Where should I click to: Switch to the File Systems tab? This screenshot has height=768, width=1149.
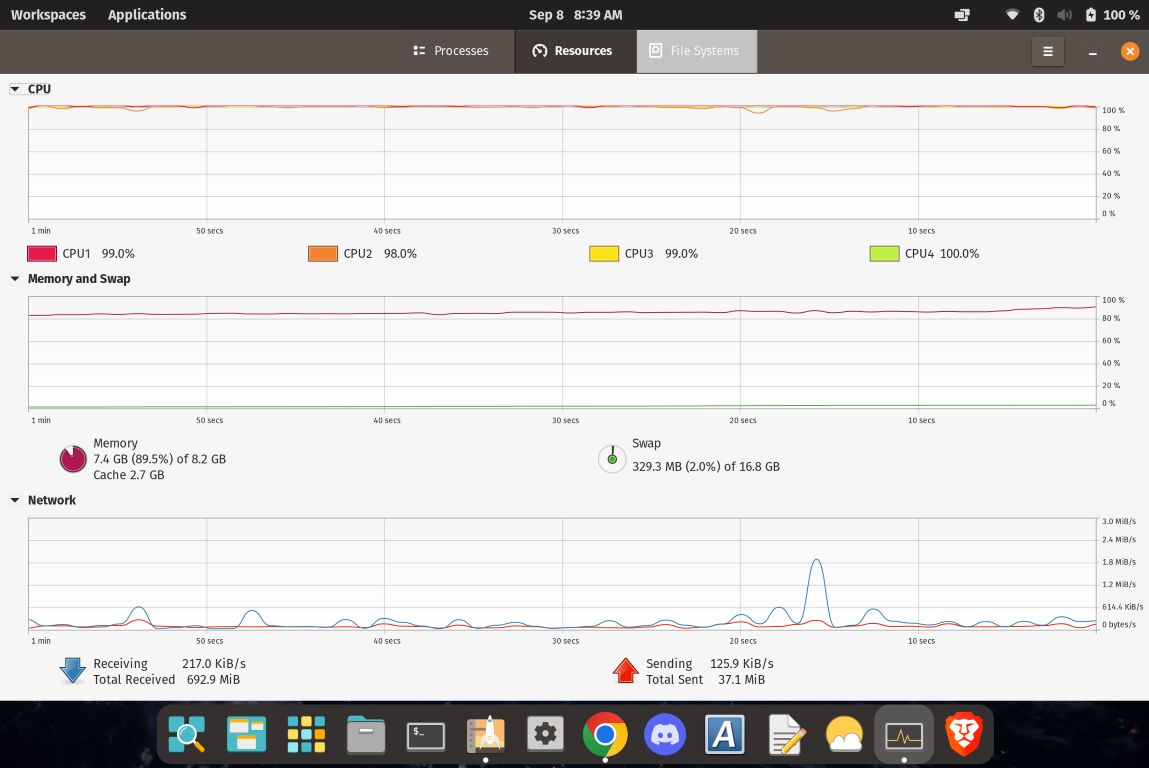pyautogui.click(x=695, y=51)
